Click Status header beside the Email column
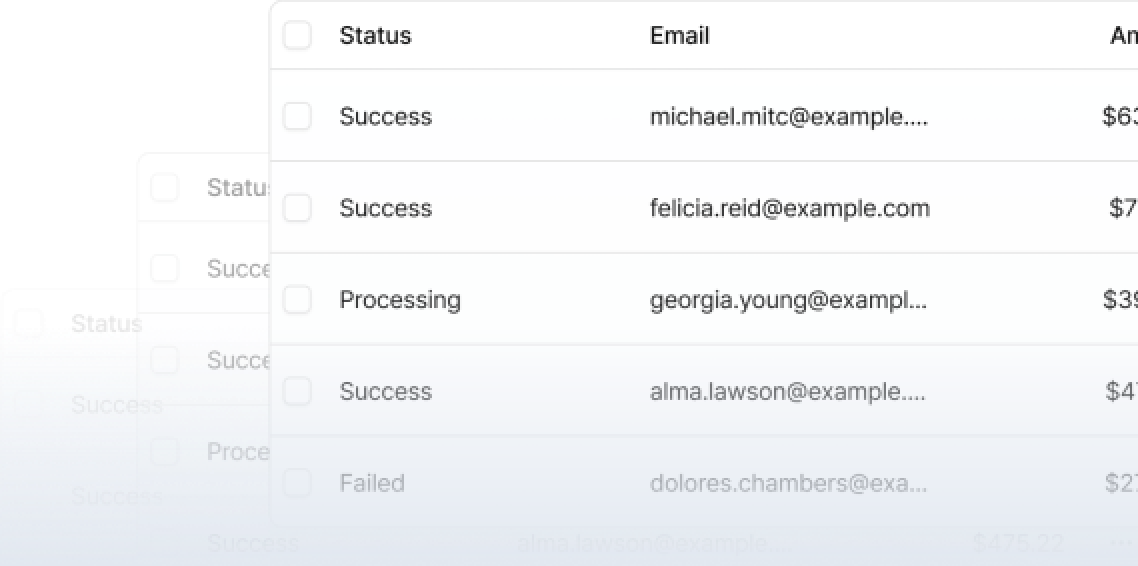The height and width of the screenshot is (566, 1138). point(375,36)
